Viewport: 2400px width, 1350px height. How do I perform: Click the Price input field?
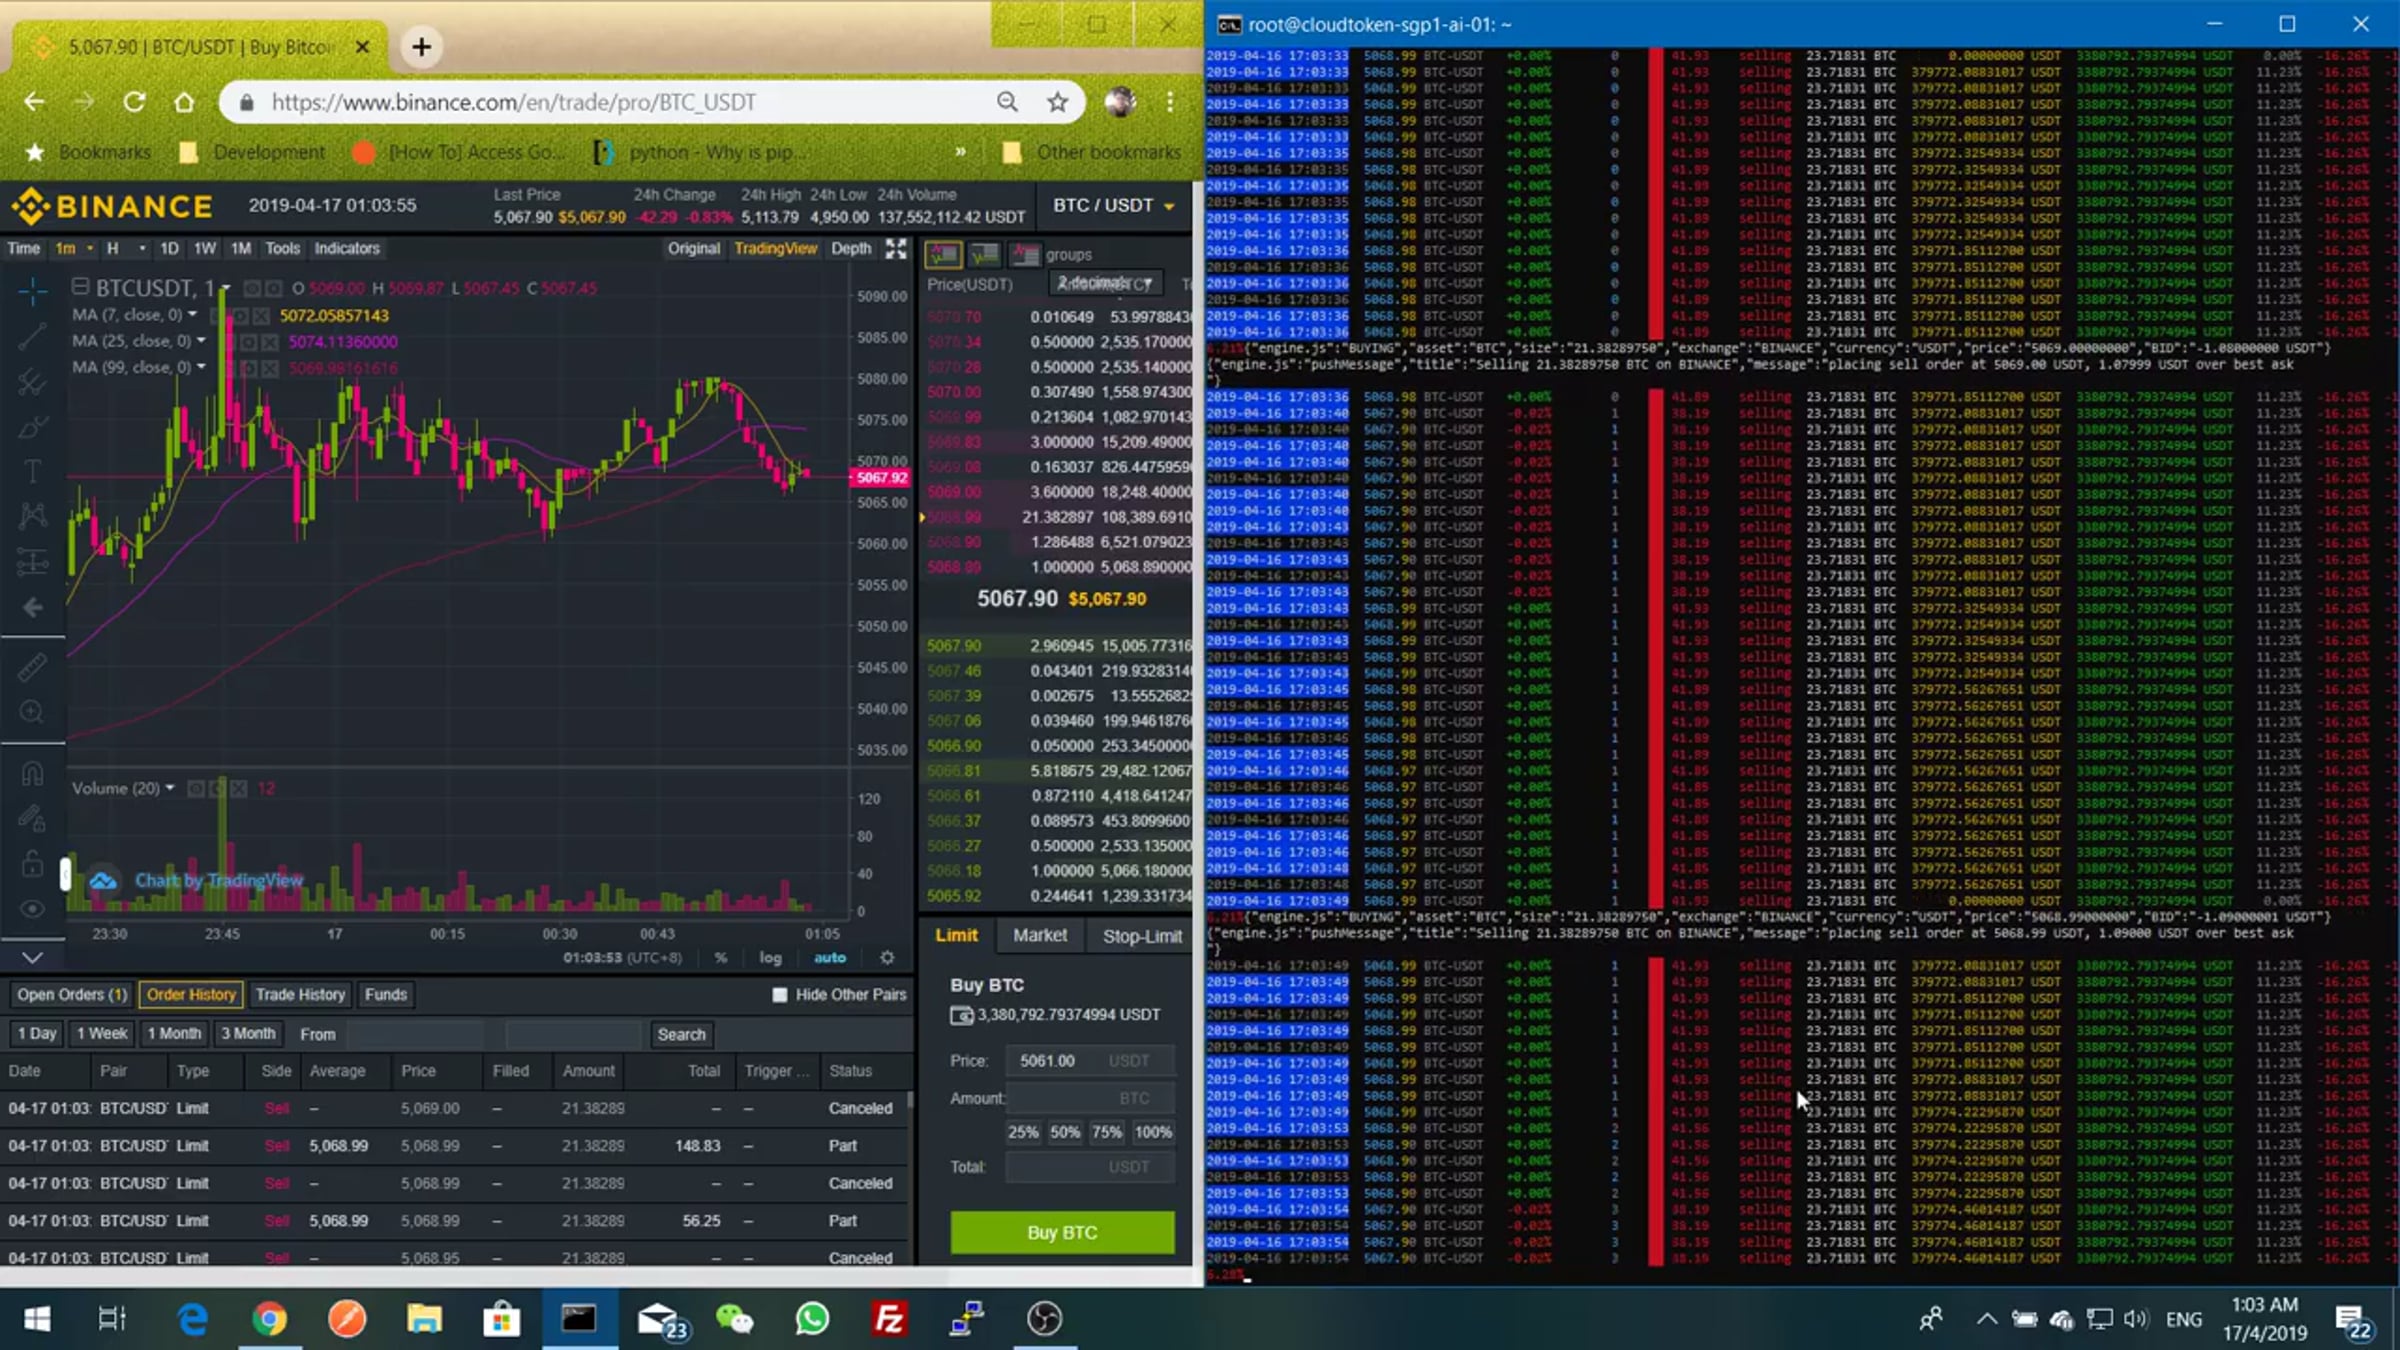coord(1090,1060)
